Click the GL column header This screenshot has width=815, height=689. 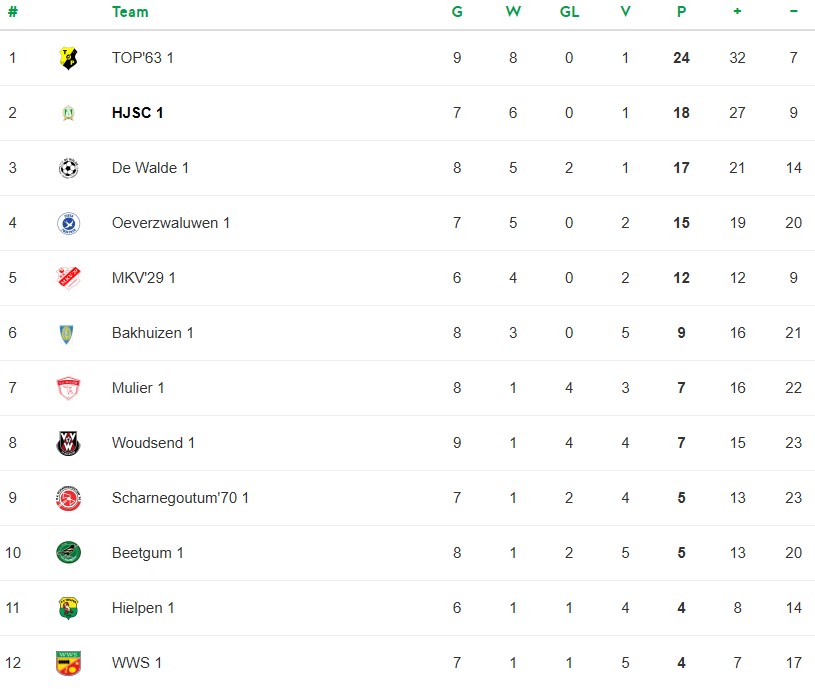[x=569, y=12]
